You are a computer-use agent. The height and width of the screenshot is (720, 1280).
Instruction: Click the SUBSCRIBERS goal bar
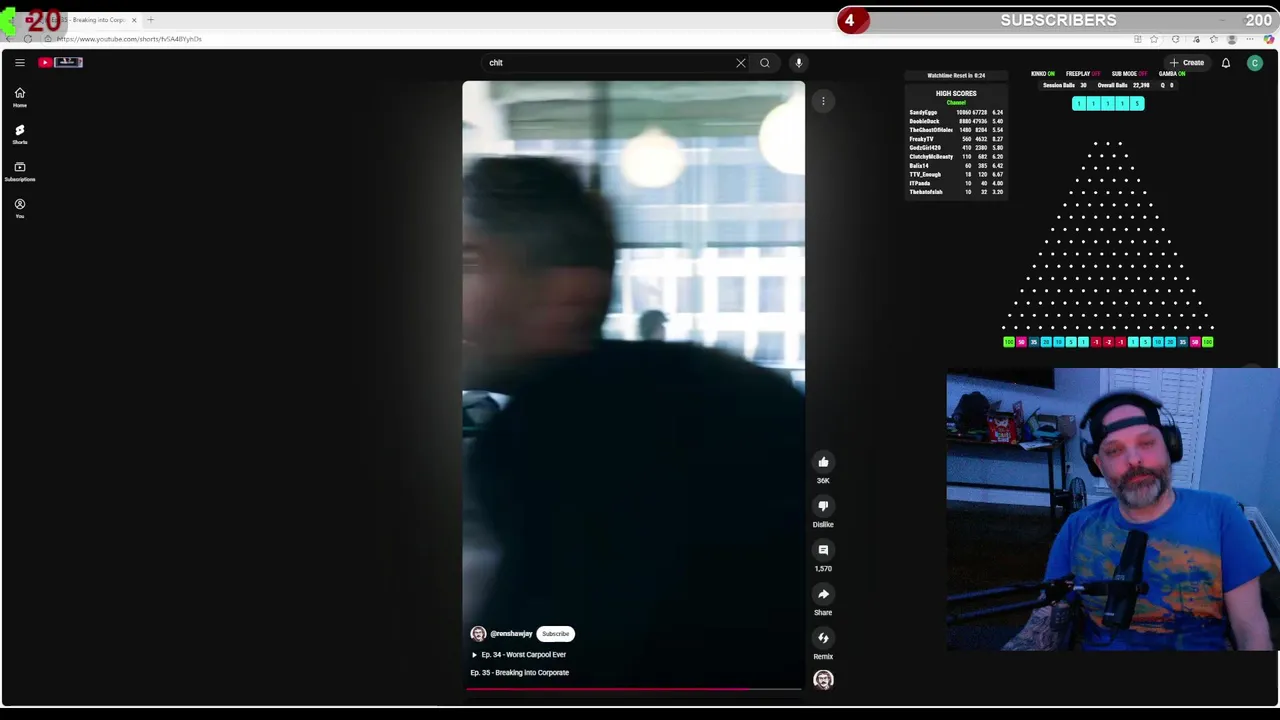(1059, 20)
